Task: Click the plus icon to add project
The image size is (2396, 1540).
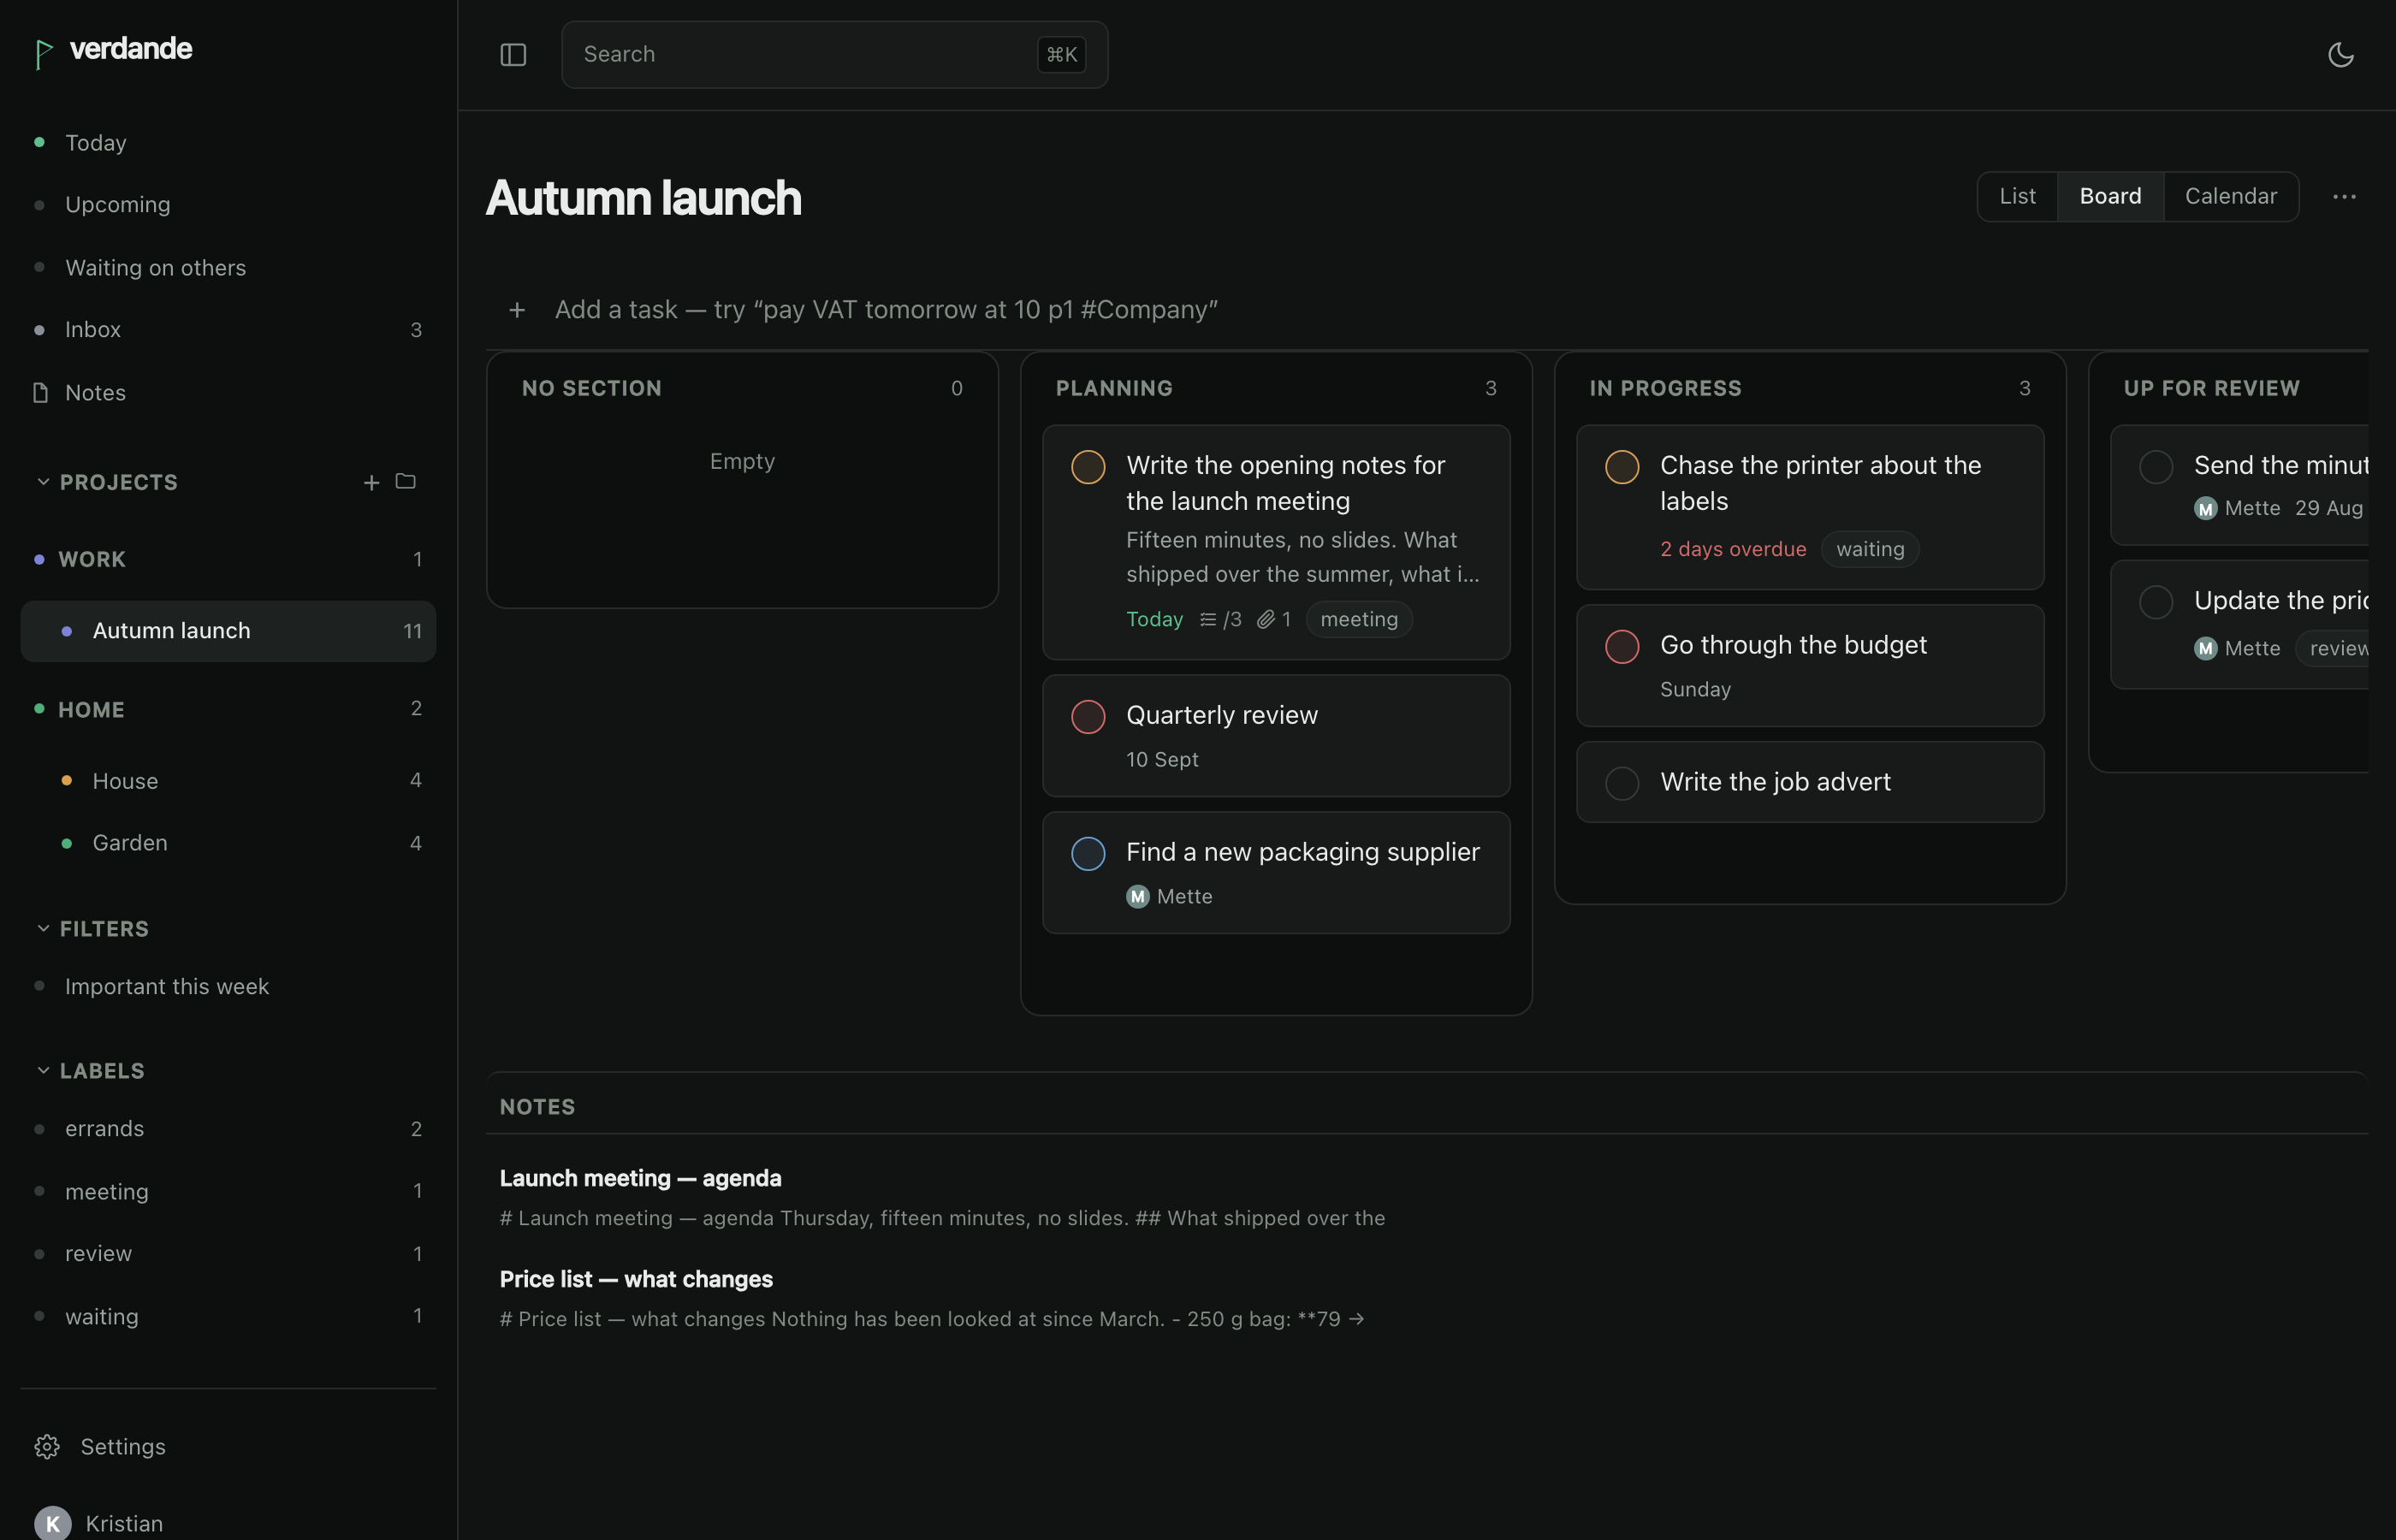Action: click(x=371, y=482)
